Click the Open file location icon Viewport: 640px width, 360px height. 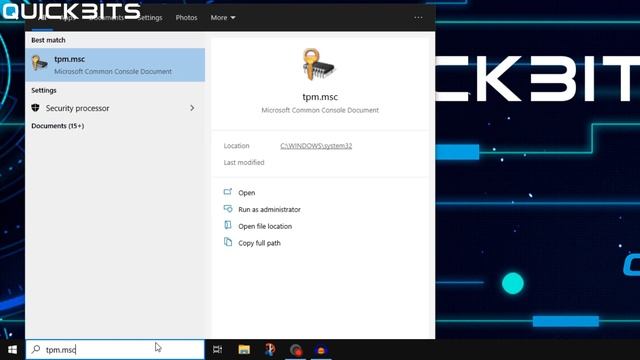[228, 225]
